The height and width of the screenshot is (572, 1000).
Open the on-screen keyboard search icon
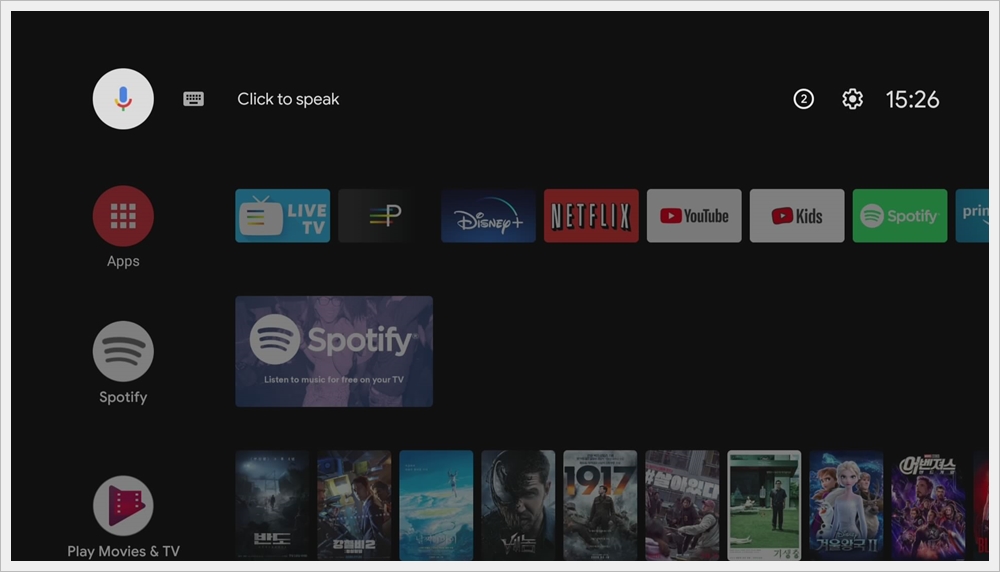[193, 99]
